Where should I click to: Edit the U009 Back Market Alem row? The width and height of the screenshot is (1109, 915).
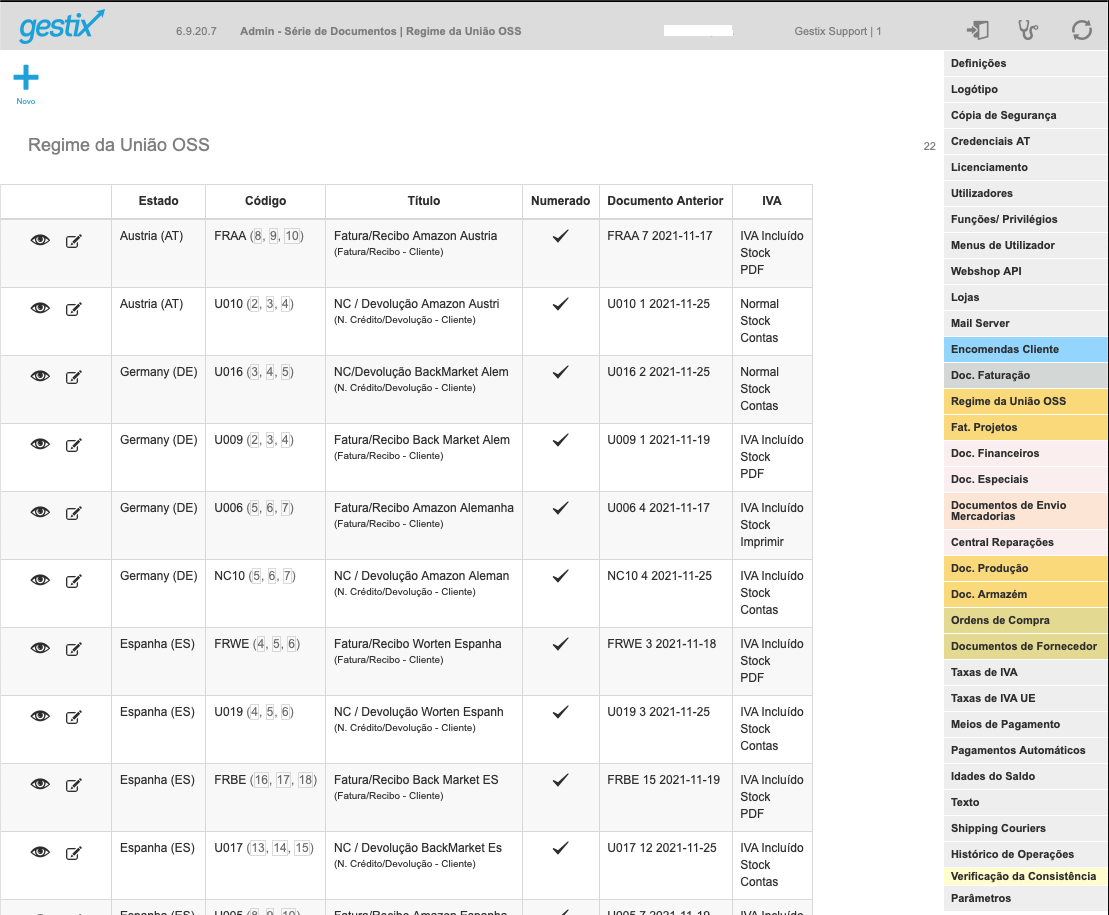74,445
